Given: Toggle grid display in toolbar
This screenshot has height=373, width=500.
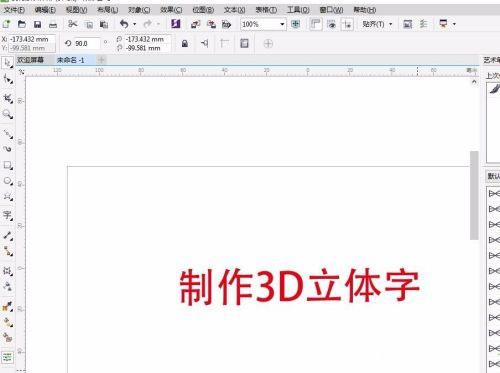Looking at the screenshot, I should pyautogui.click(x=331, y=24).
